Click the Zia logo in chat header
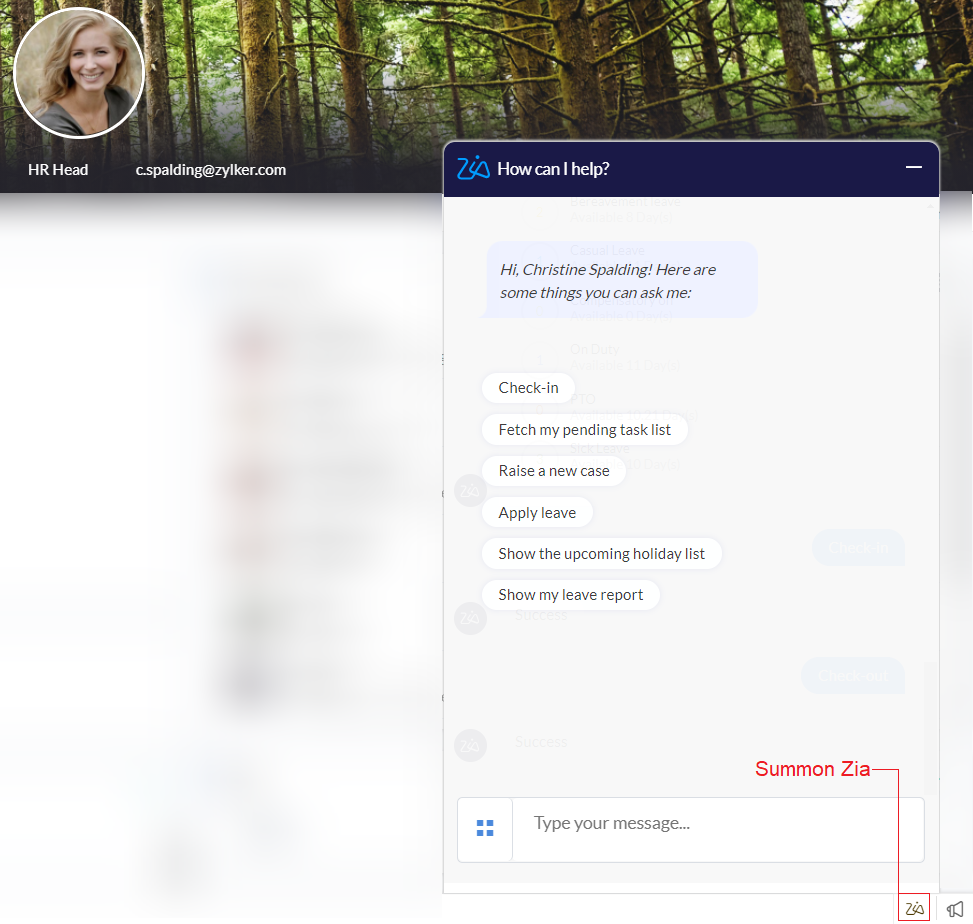 coord(473,168)
